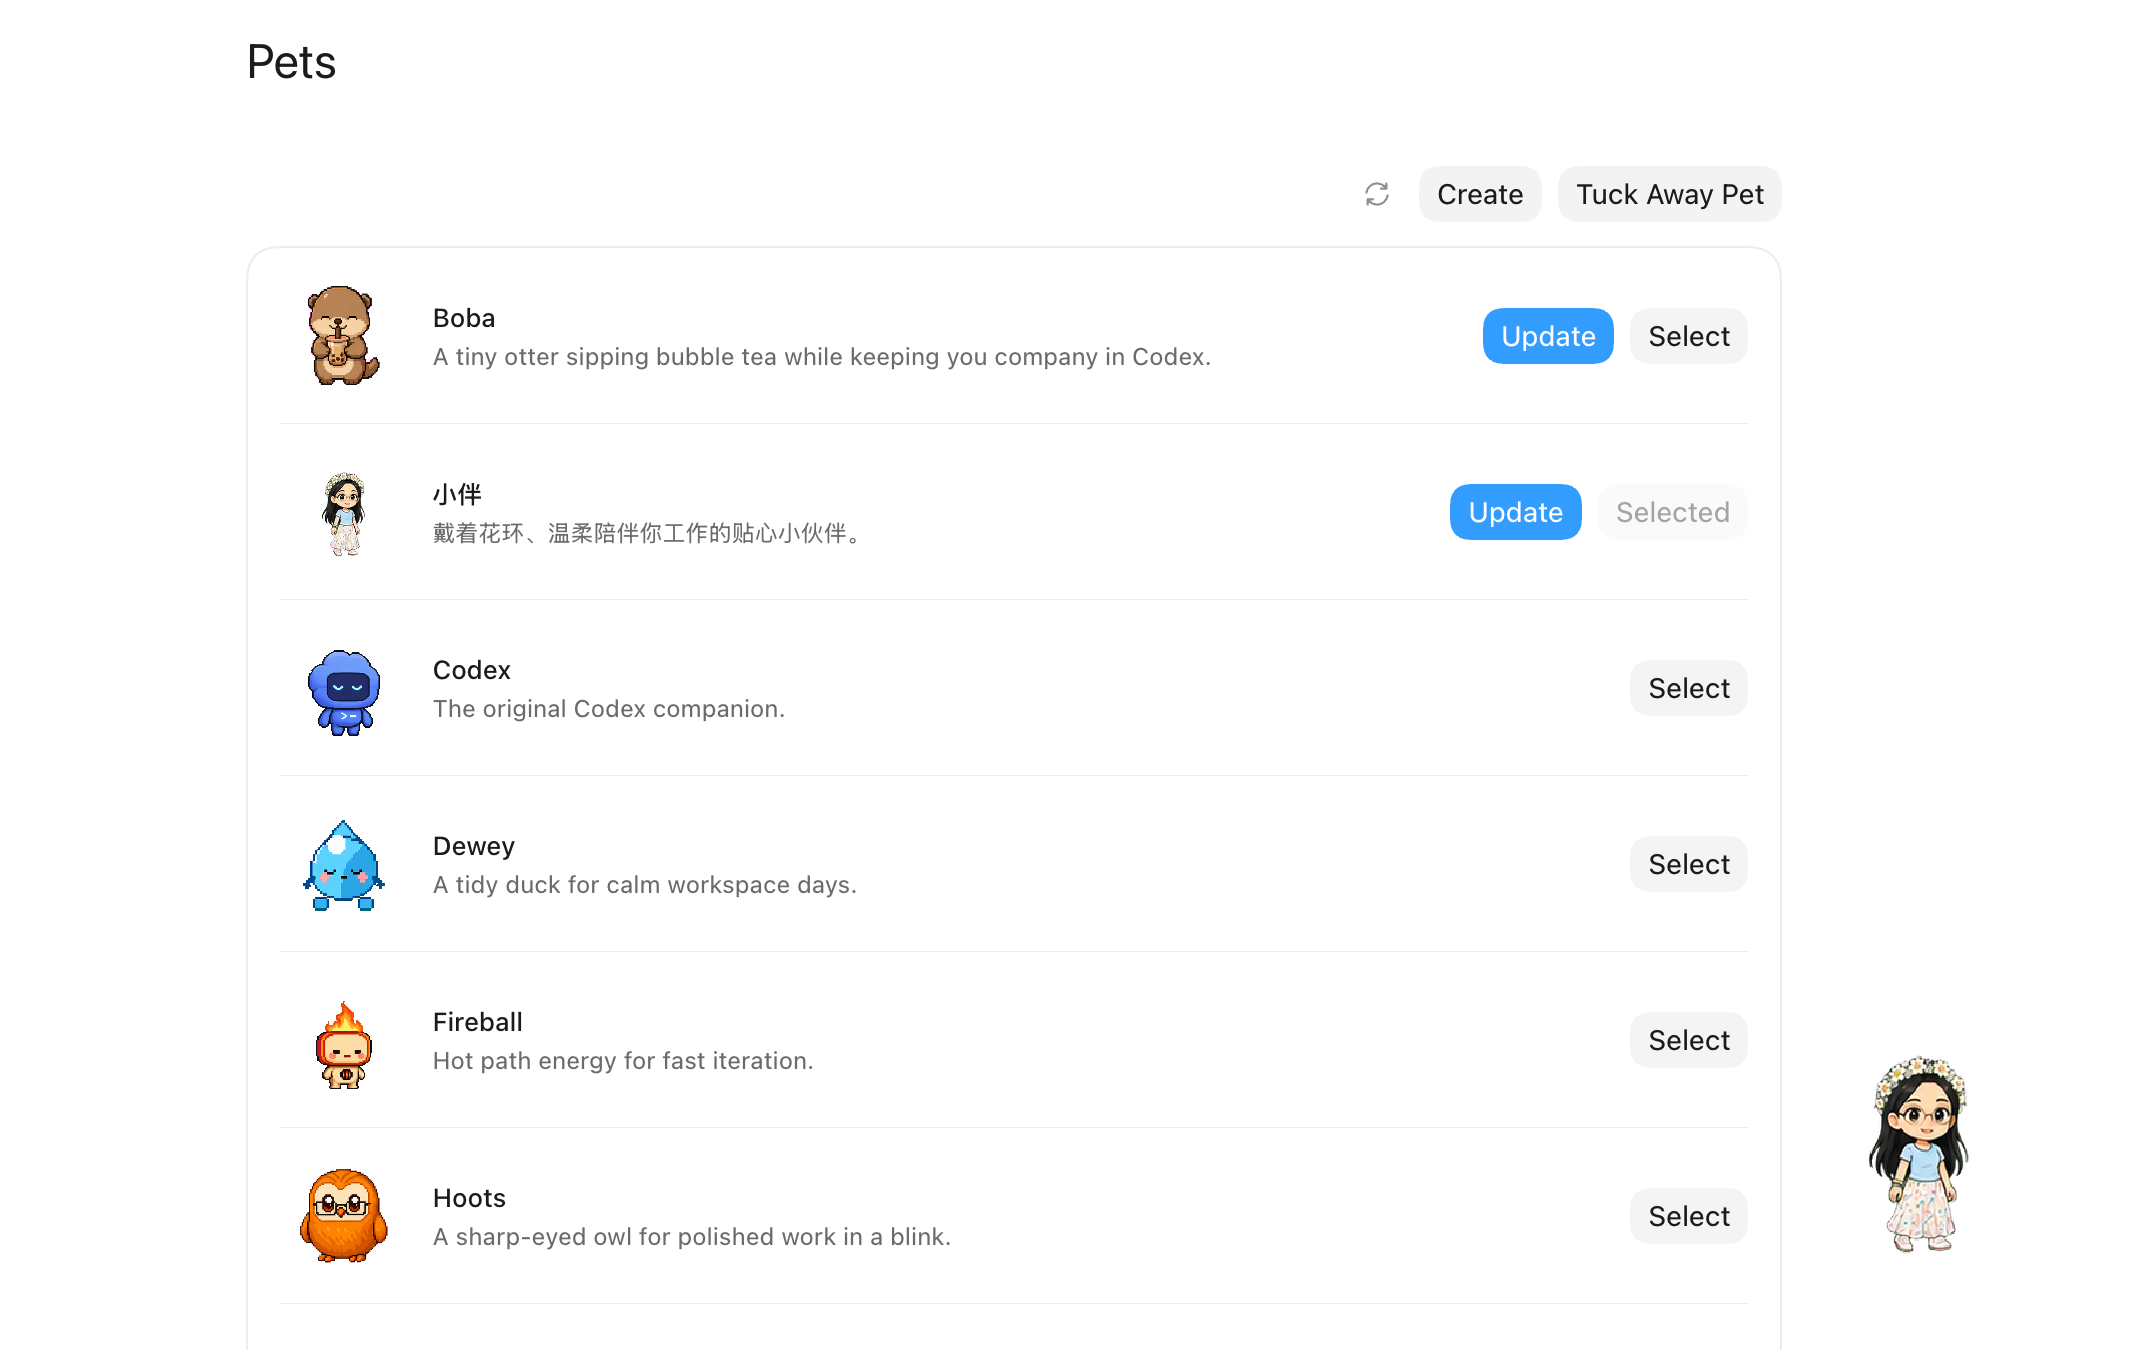
Task: Click the Codex pet name text
Action: coord(472,670)
